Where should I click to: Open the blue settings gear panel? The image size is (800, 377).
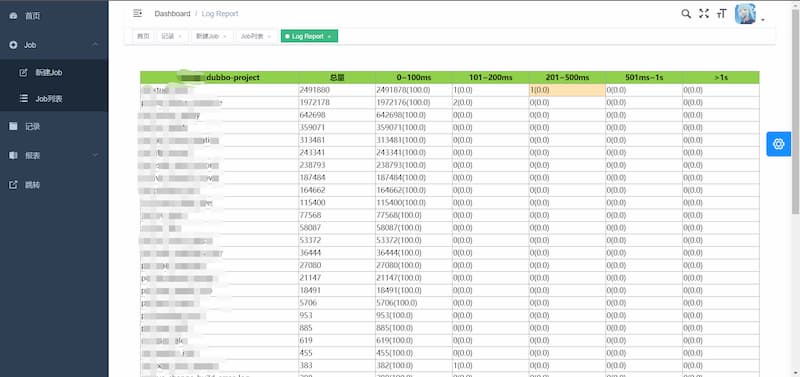[x=779, y=144]
